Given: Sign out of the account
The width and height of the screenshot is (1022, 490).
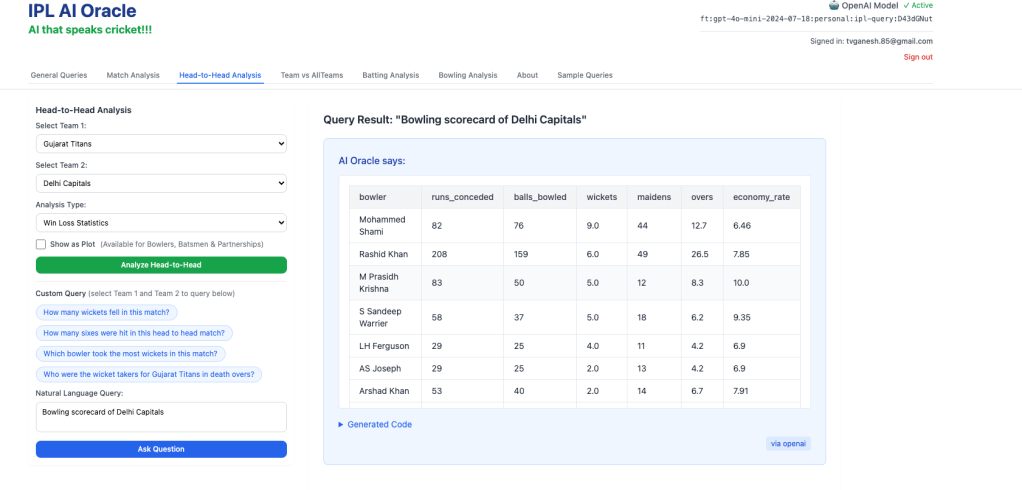Looking at the screenshot, I should point(918,57).
